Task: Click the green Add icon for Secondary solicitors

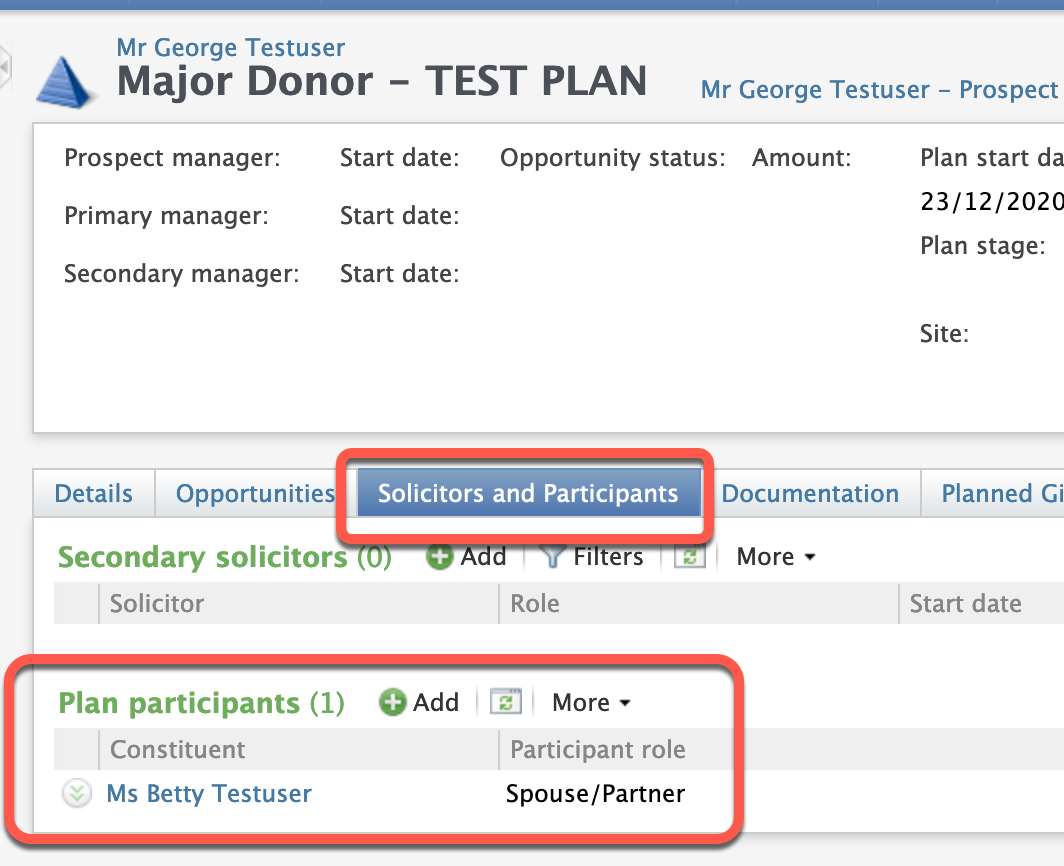Action: click(439, 557)
